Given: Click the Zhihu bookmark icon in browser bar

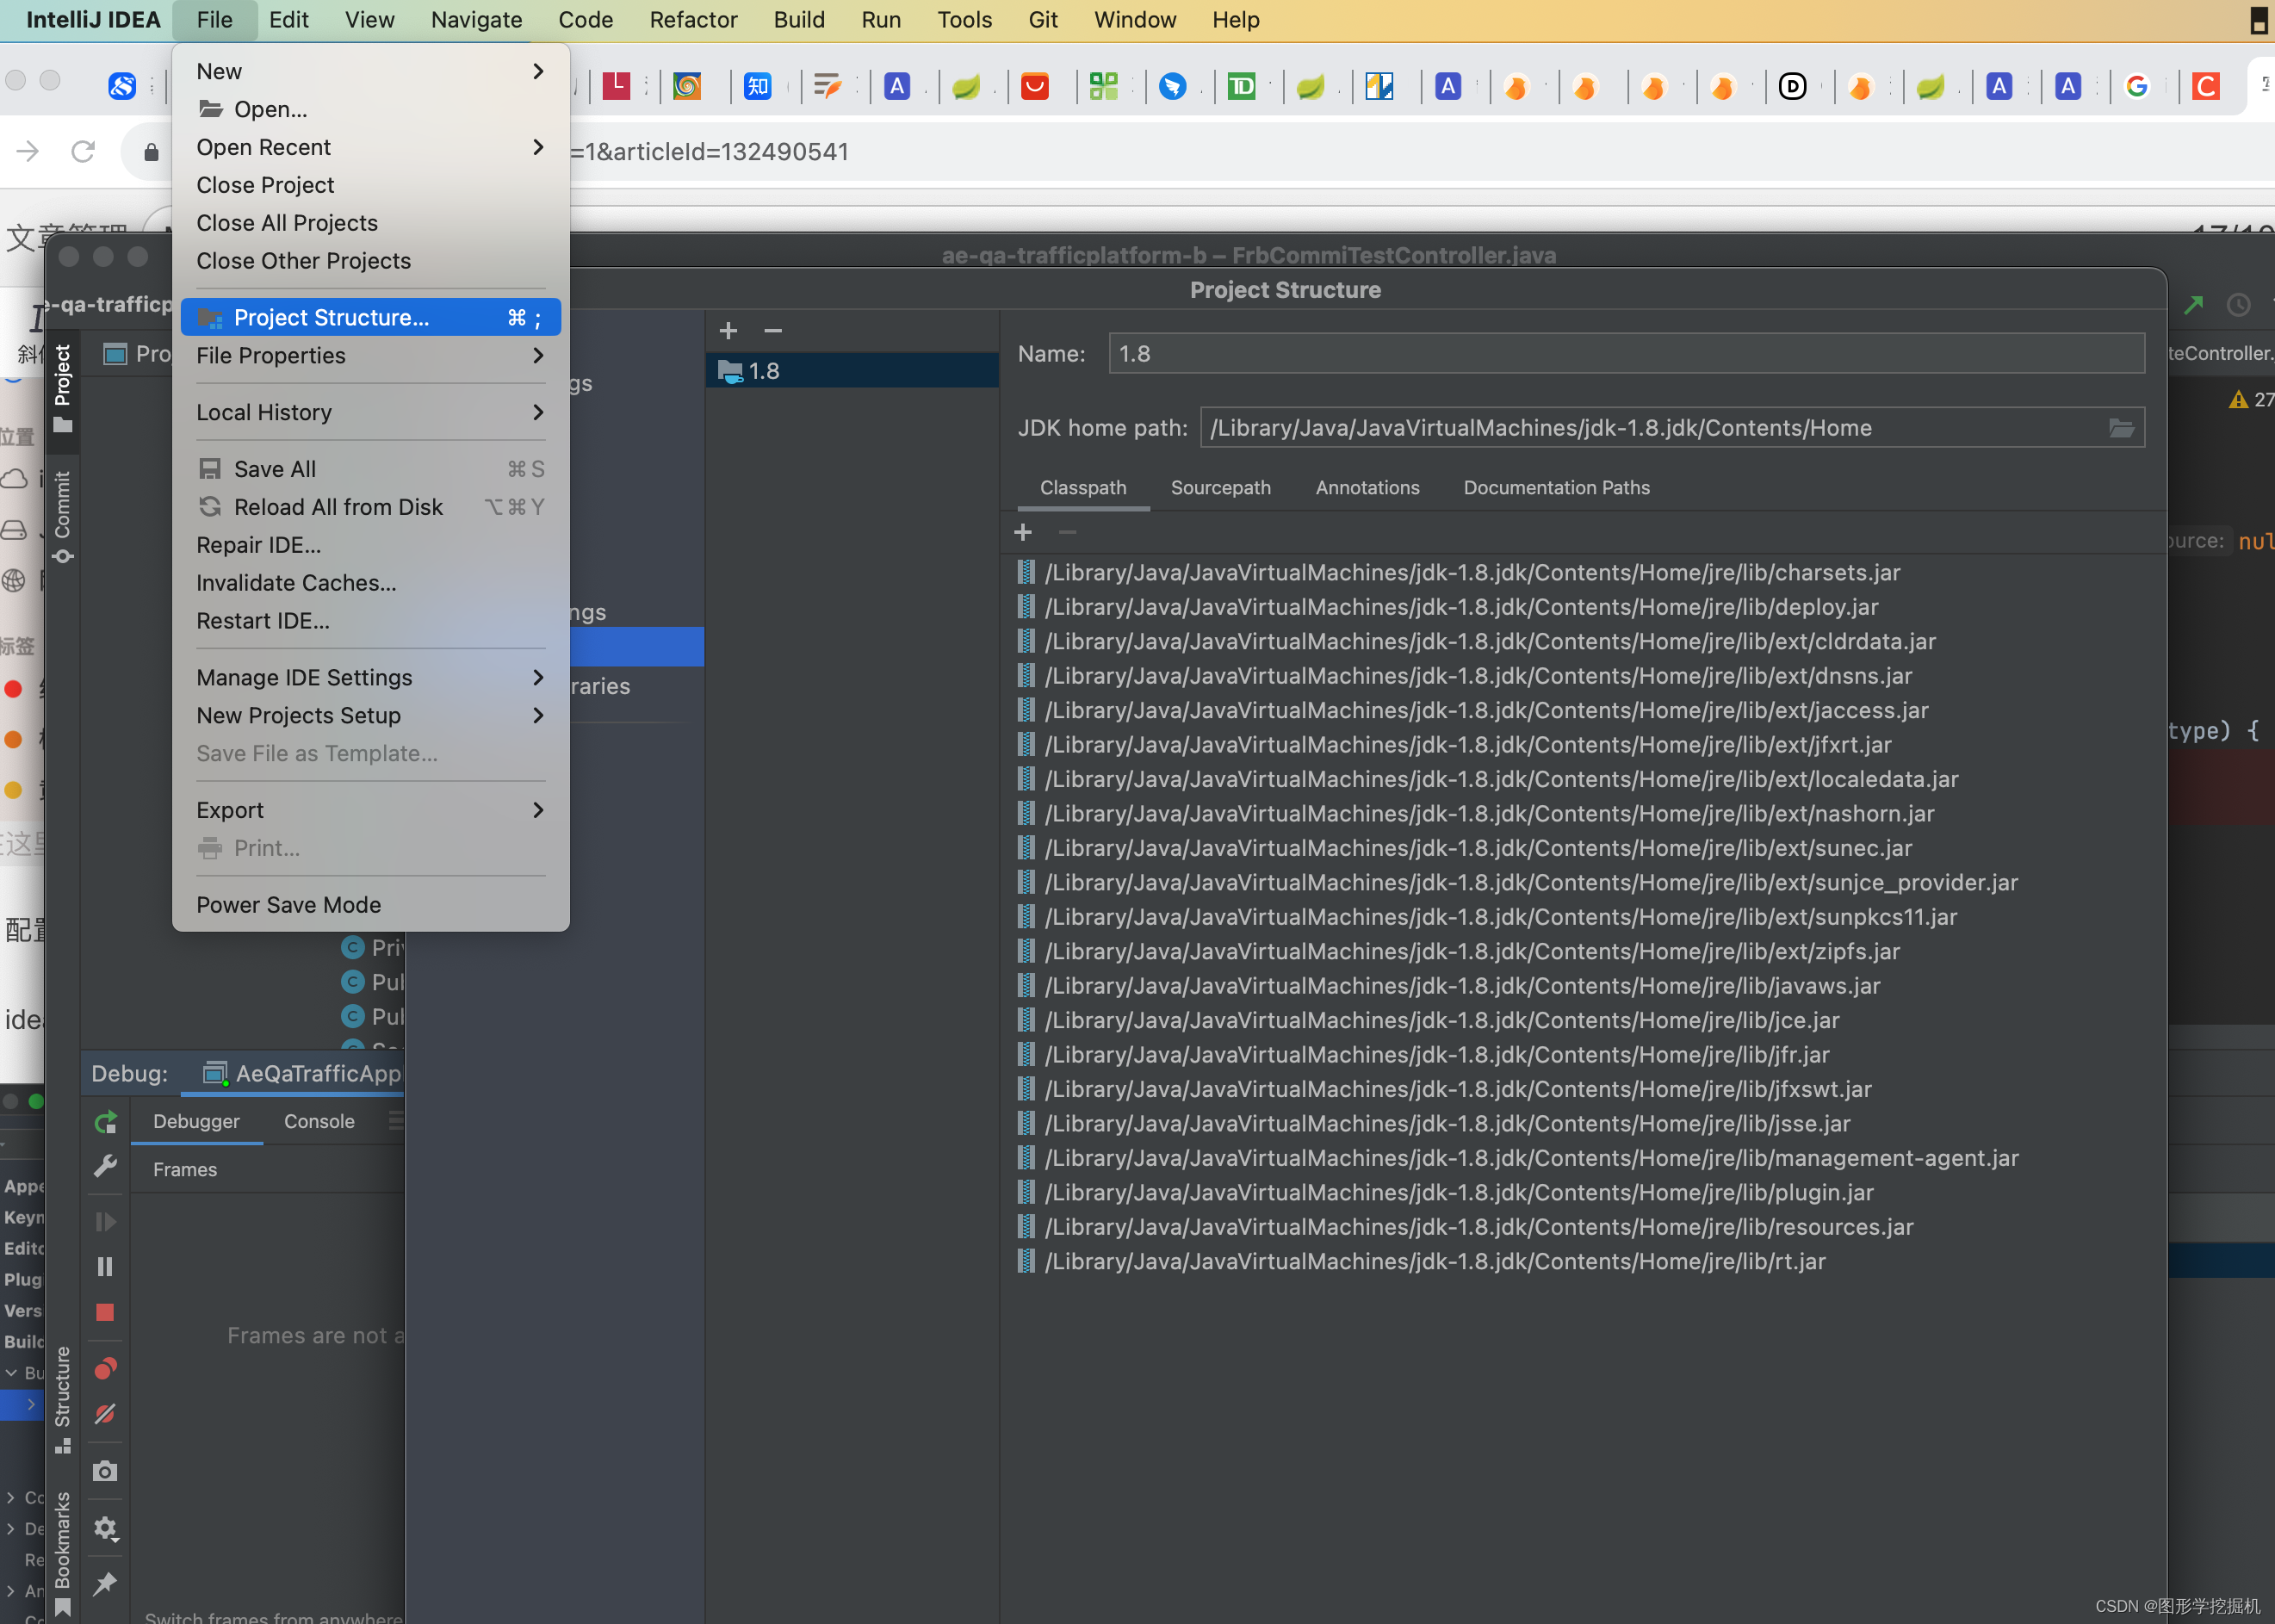Looking at the screenshot, I should tap(758, 87).
